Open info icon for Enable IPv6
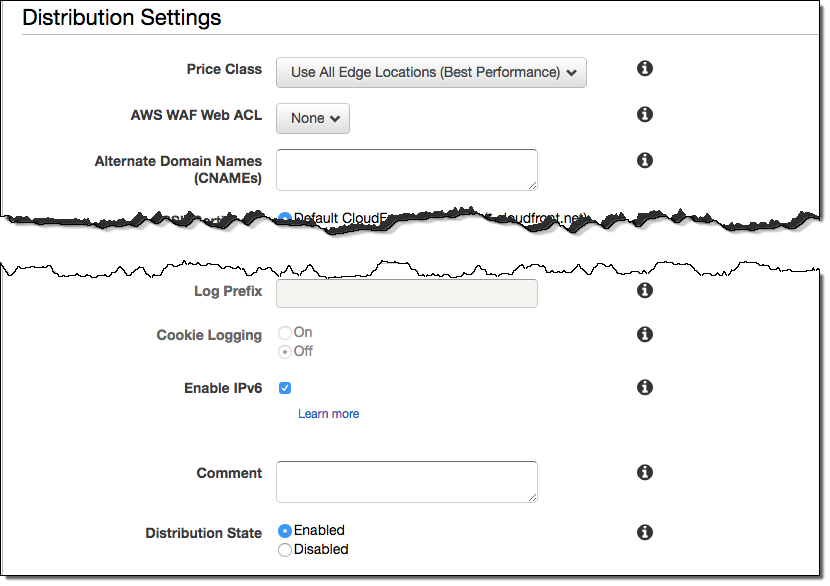 (x=645, y=388)
